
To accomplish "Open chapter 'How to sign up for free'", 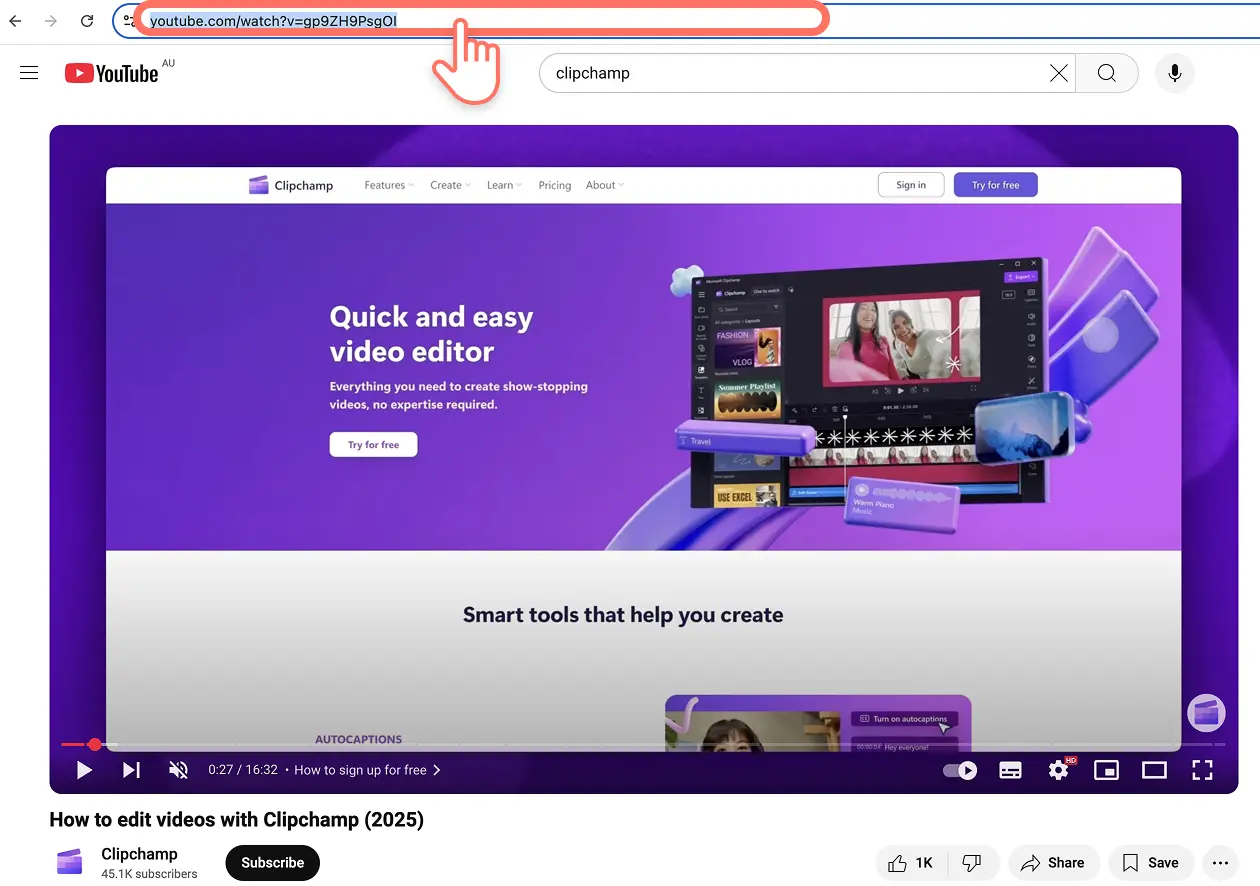I will (367, 770).
